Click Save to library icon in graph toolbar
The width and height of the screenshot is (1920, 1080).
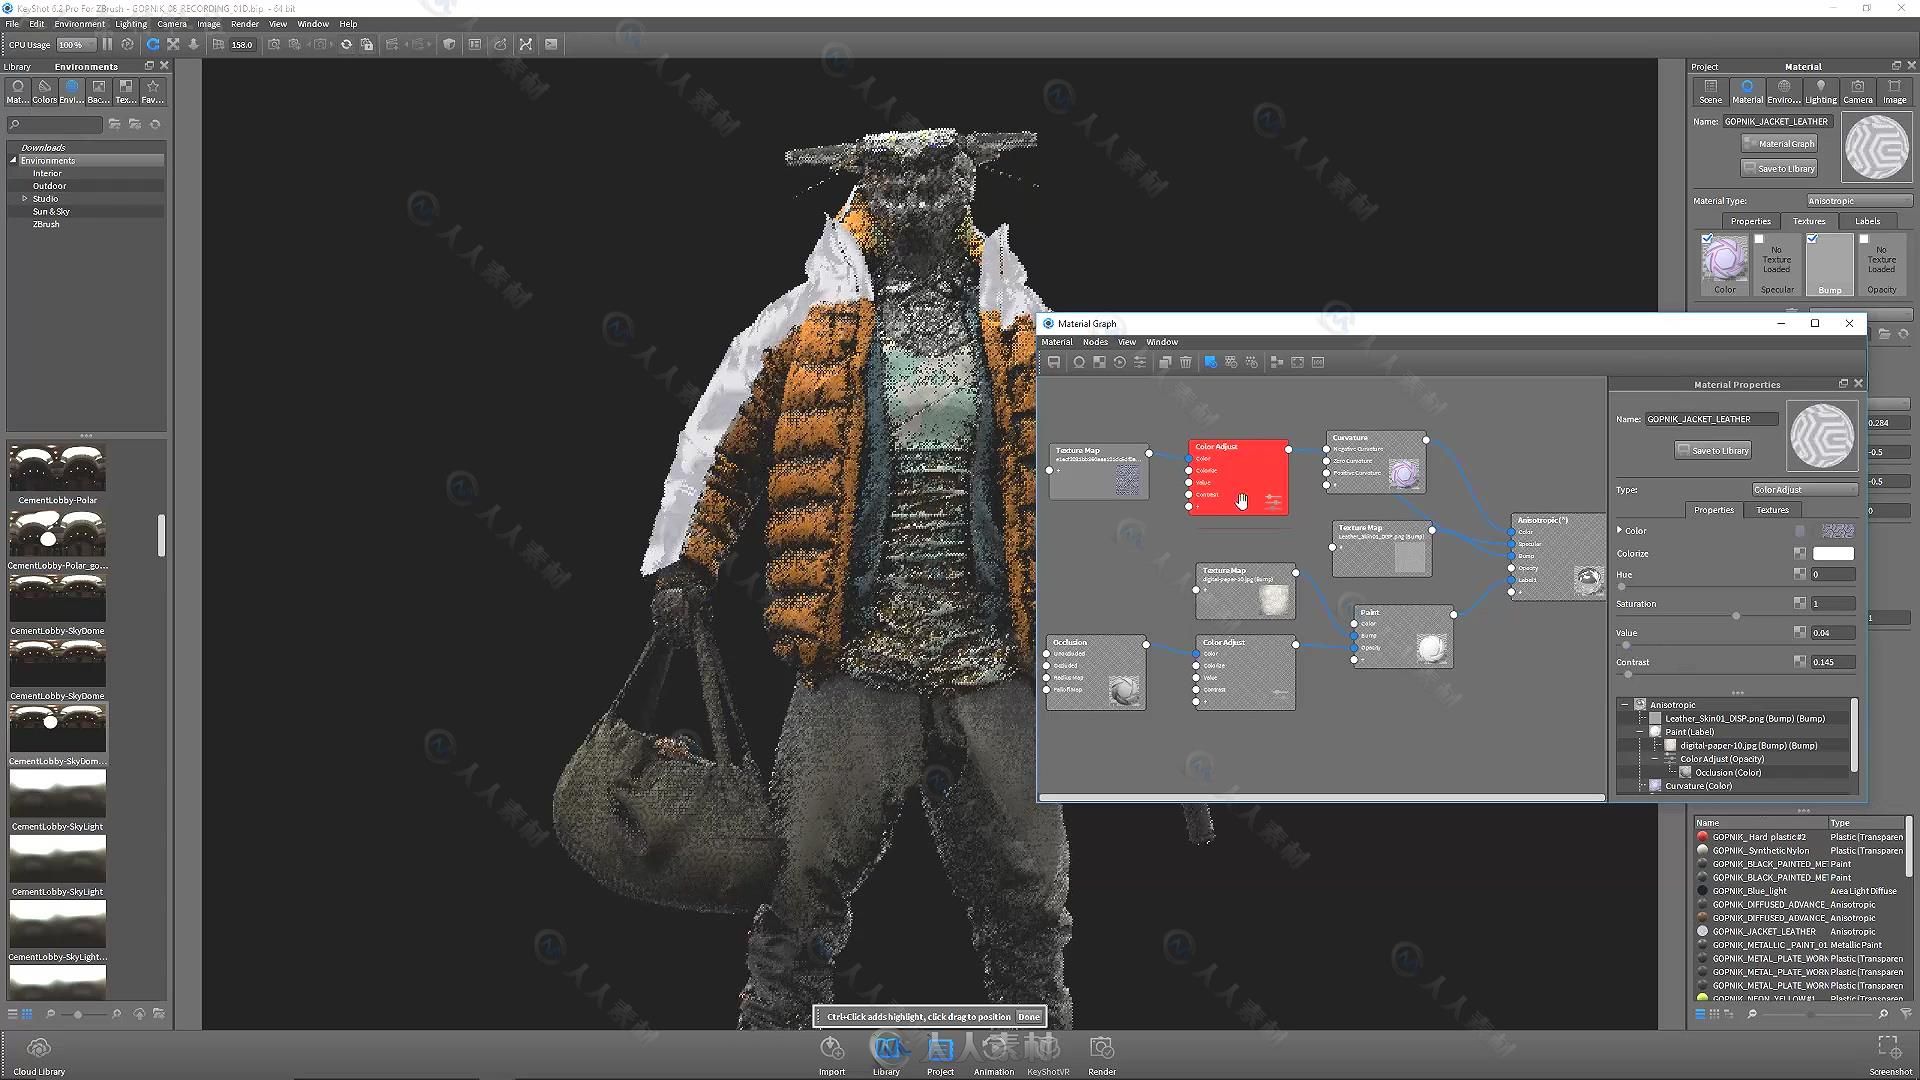1054,362
